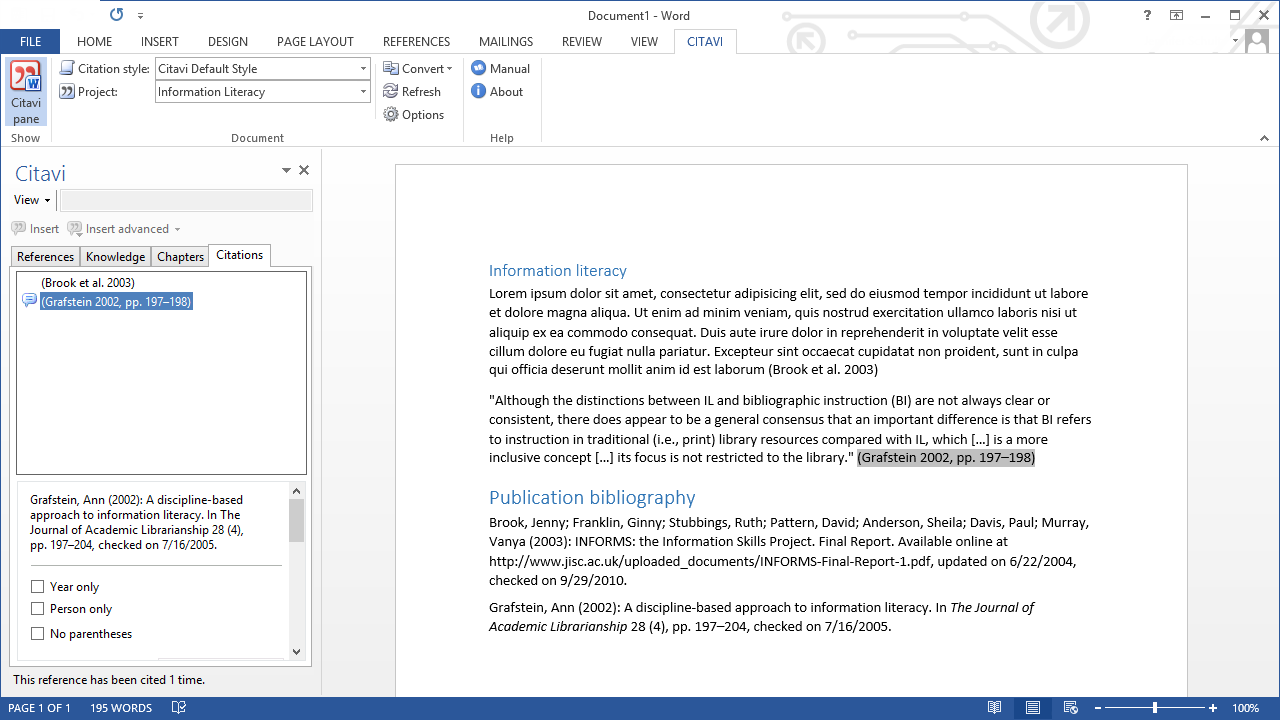The height and width of the screenshot is (720, 1280).
Task: Select (Brook et al. 2003) citation
Action: point(88,283)
